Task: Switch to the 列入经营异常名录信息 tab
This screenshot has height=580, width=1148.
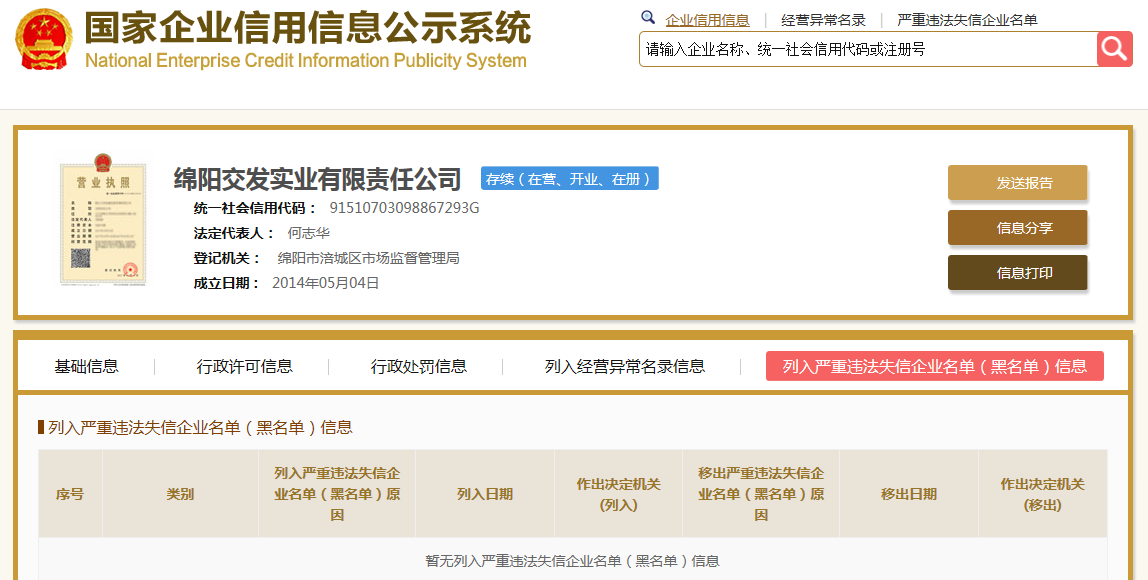Action: 625,366
